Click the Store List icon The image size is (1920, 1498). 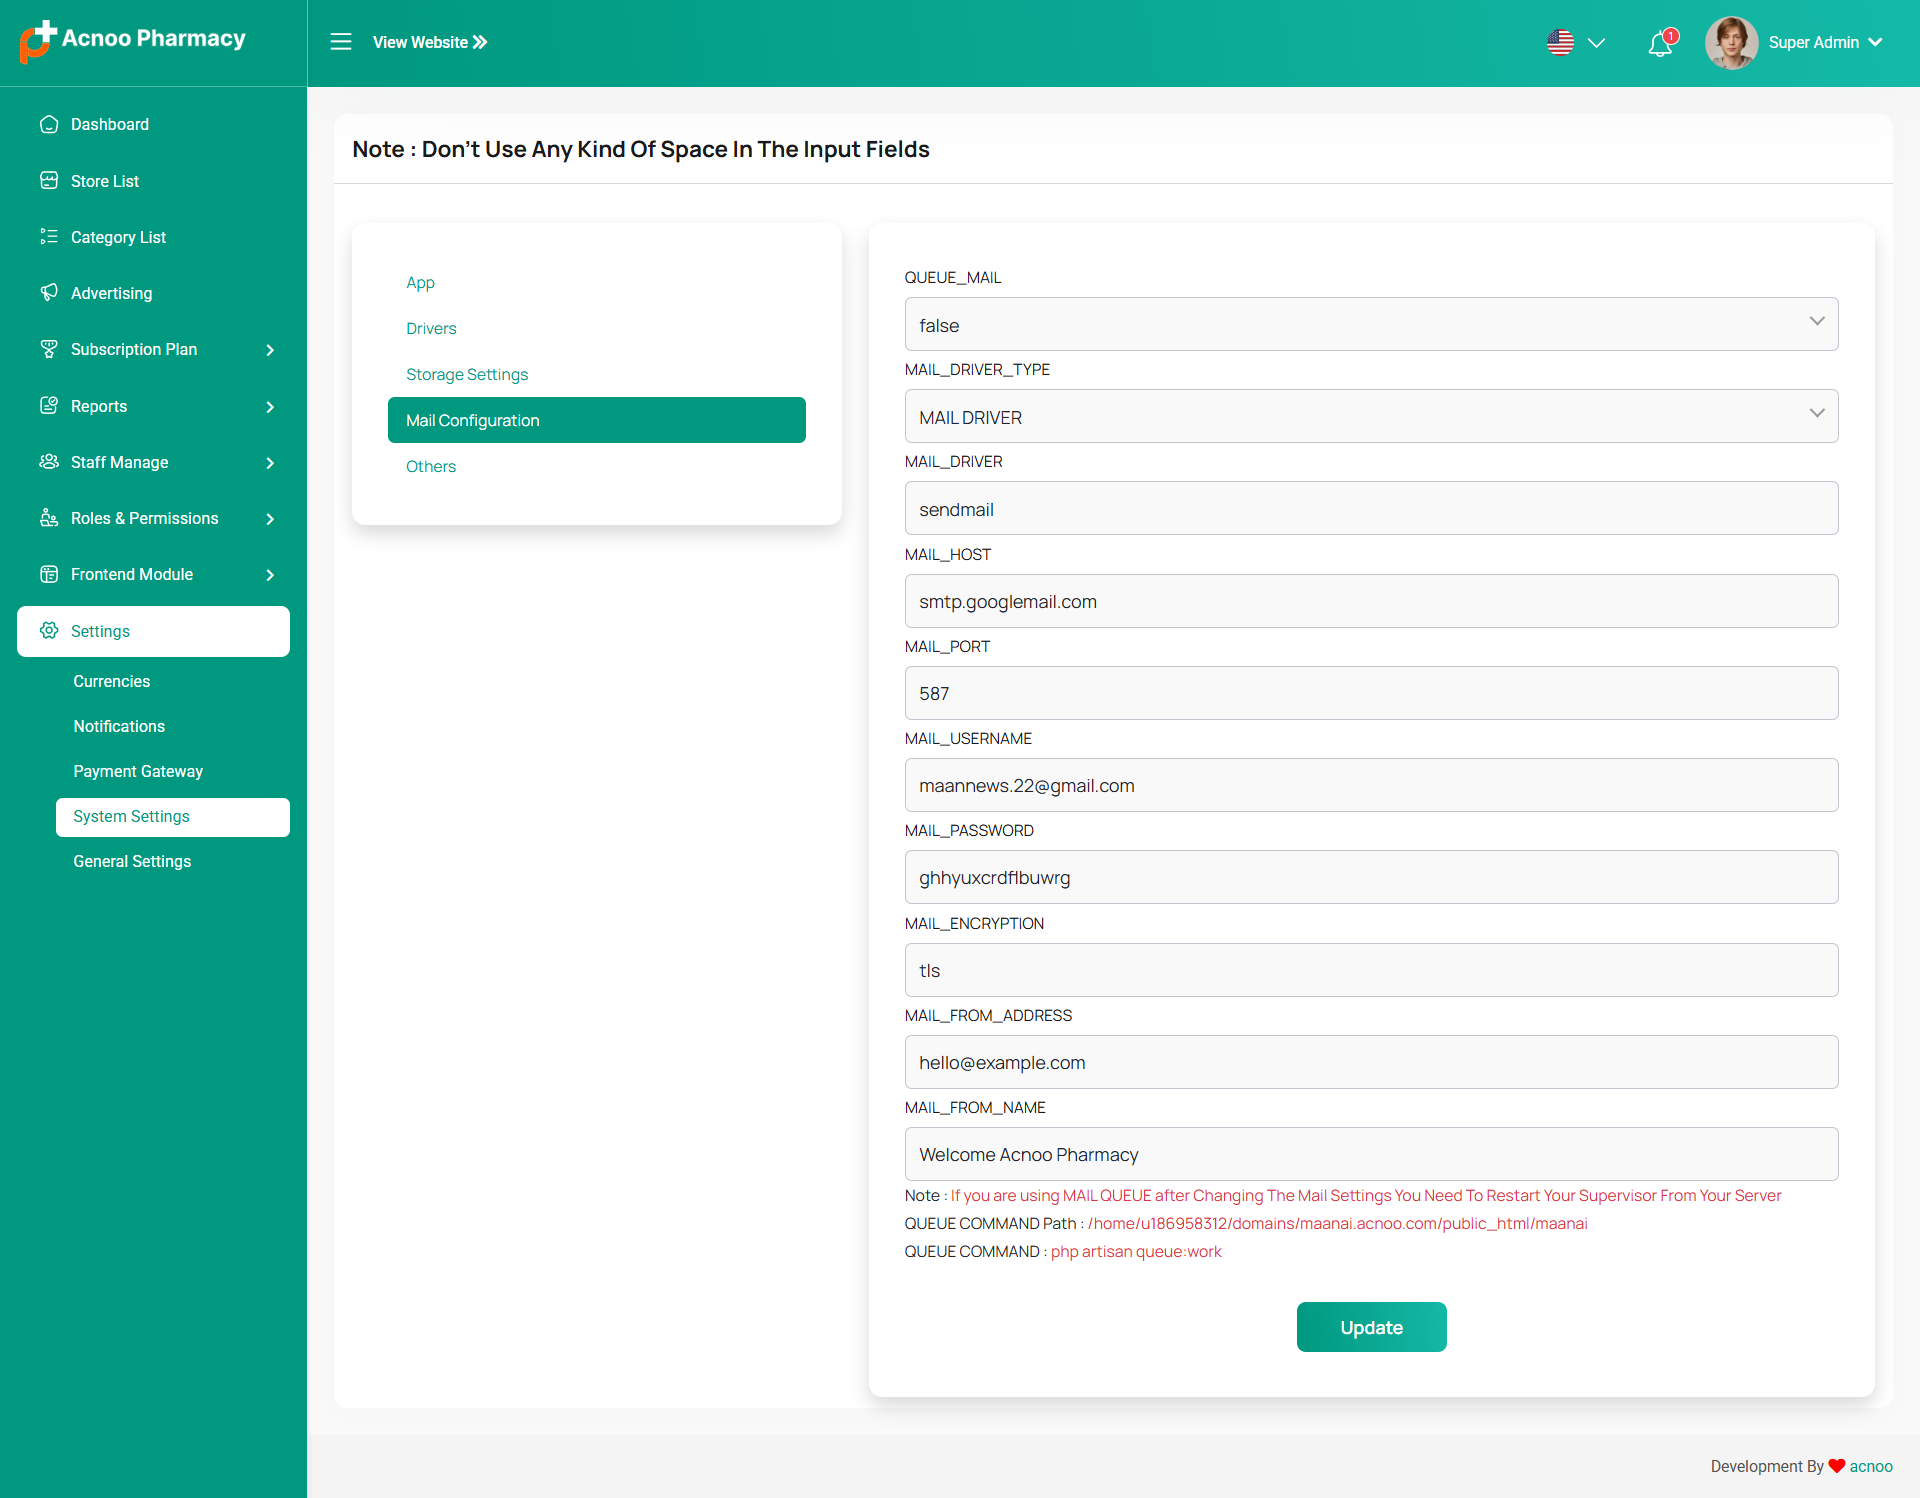49,181
